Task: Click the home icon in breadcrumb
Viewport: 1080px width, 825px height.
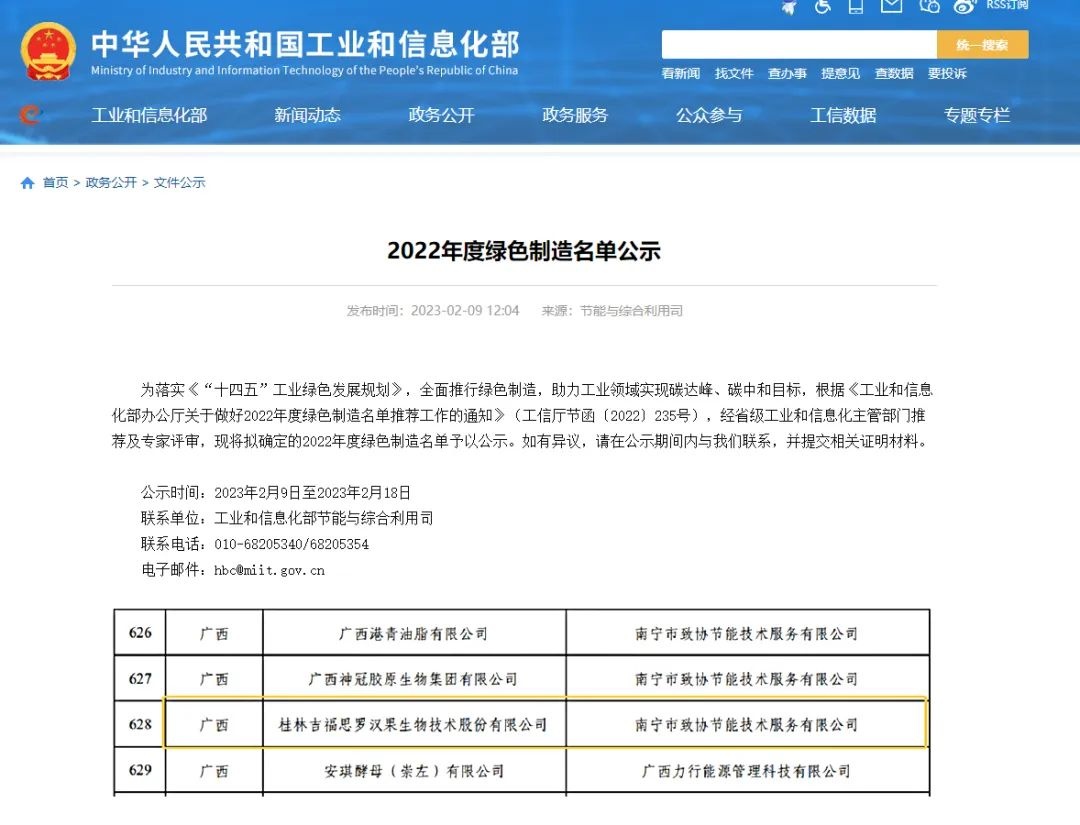Action: (28, 182)
